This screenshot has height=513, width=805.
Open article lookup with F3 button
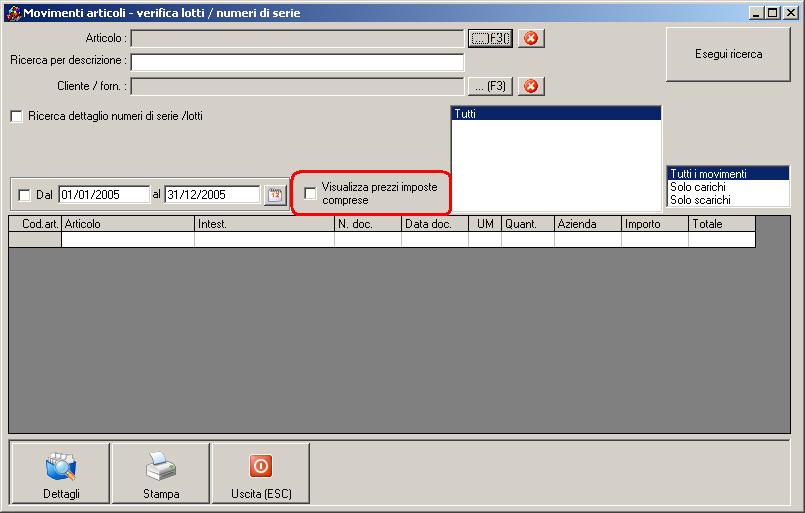490,38
